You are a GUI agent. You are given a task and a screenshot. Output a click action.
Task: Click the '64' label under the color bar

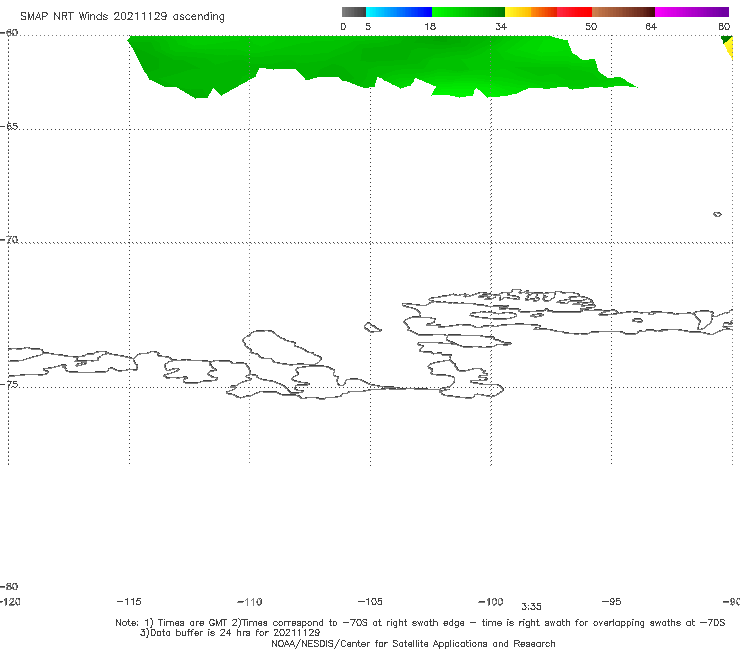(x=651, y=27)
